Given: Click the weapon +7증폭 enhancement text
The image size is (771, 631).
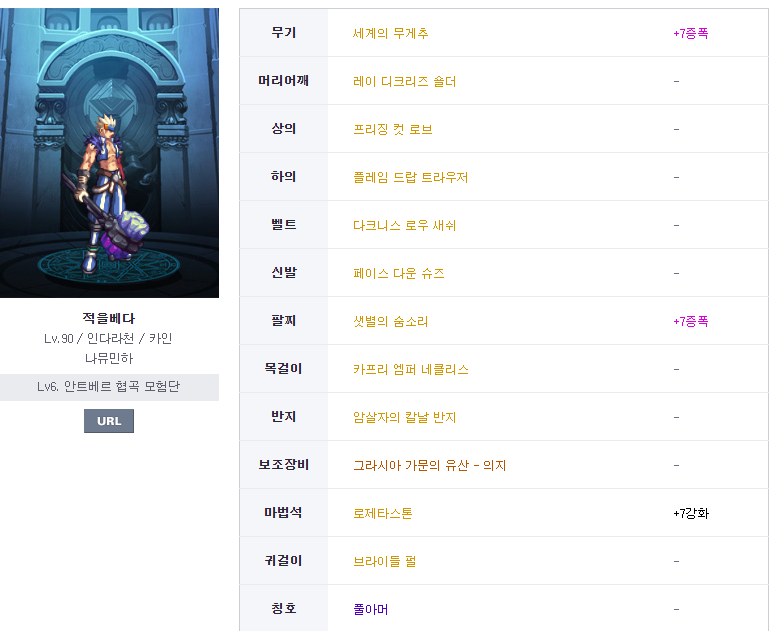Looking at the screenshot, I should tap(690, 33).
